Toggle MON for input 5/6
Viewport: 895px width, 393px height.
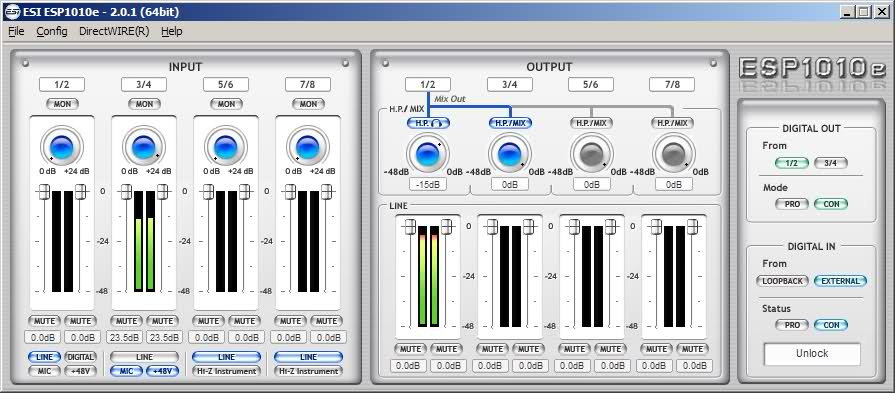click(227, 104)
